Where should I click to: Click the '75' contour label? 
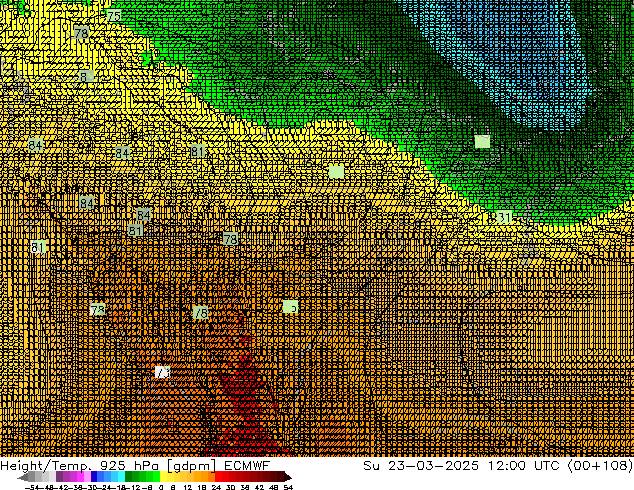114,16
